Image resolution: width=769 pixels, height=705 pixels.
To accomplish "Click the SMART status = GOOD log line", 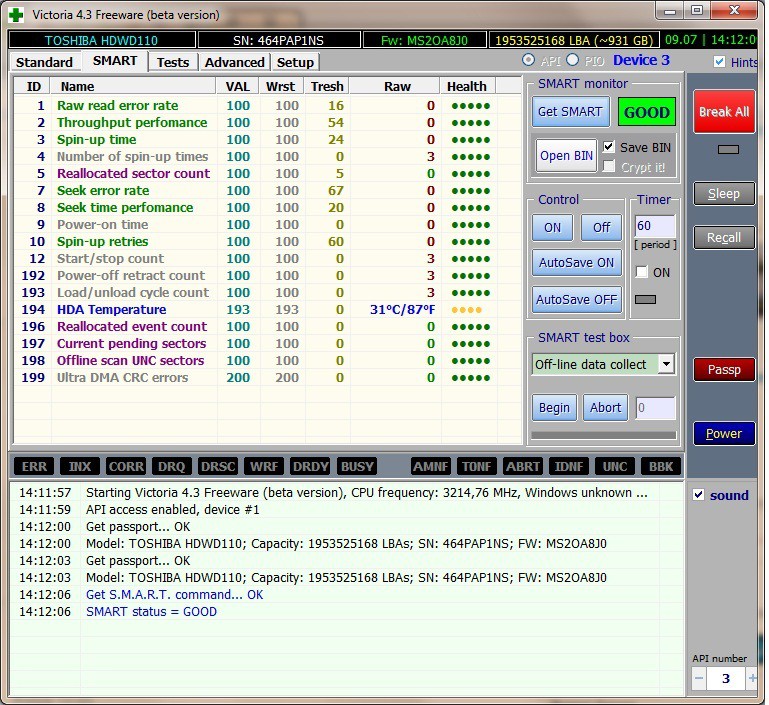I will [151, 612].
